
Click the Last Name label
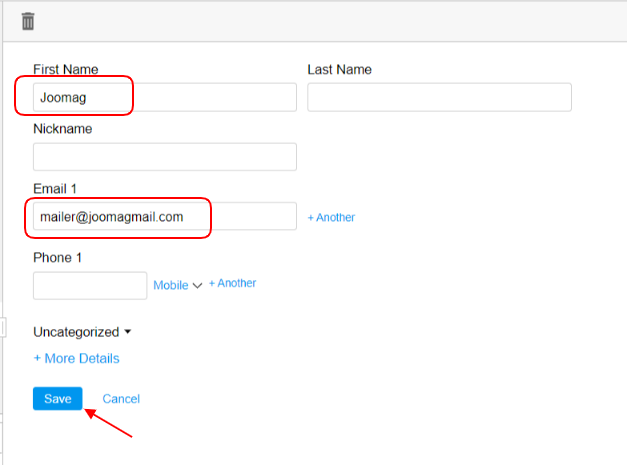click(x=339, y=69)
